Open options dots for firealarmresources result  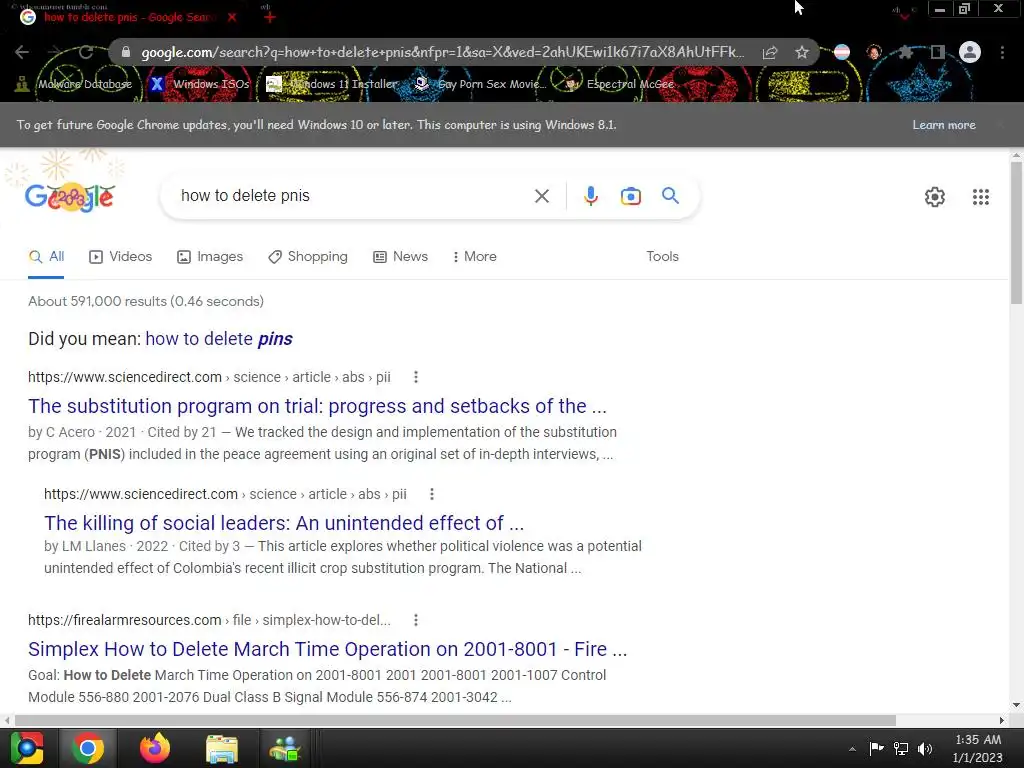click(x=416, y=620)
